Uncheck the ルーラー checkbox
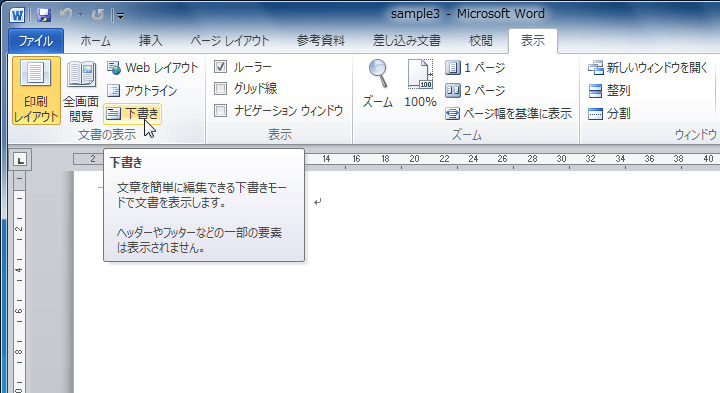720x393 pixels. [220, 67]
